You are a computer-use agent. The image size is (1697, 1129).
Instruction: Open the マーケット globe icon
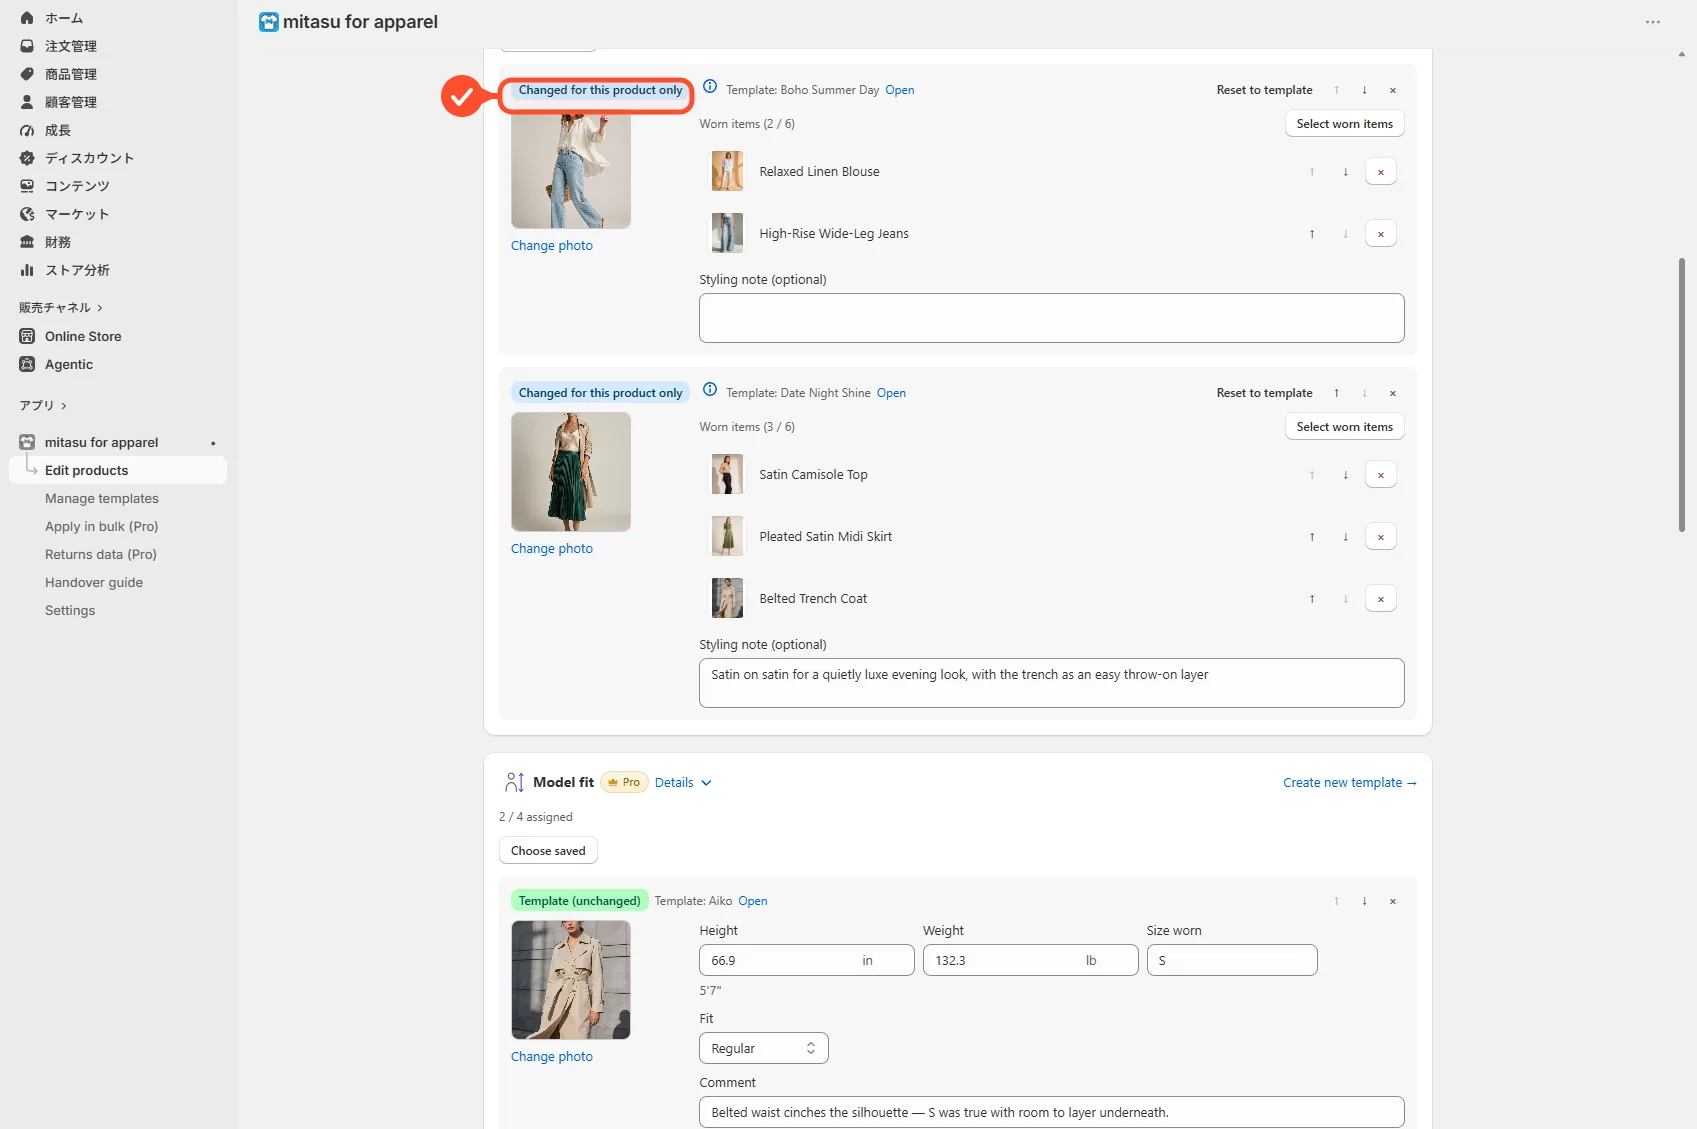27,214
